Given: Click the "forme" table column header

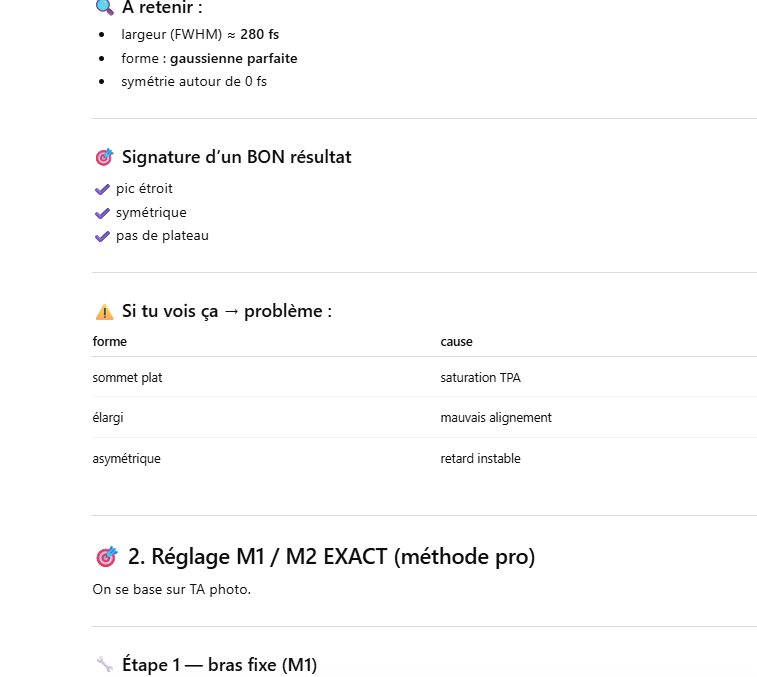Looking at the screenshot, I should (x=110, y=342).
